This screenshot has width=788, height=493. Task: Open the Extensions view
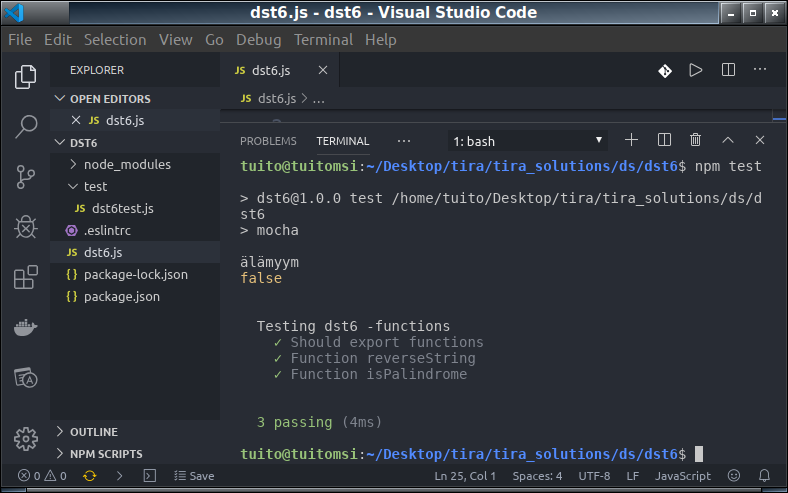coord(25,277)
